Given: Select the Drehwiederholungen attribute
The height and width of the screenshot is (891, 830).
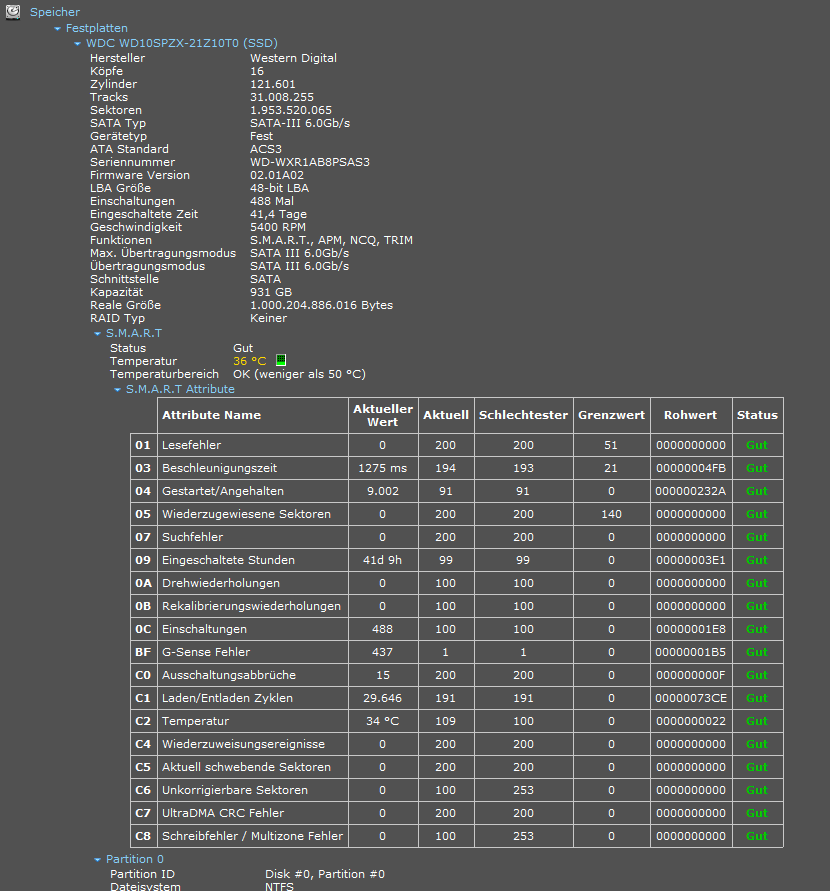Looking at the screenshot, I should [x=220, y=584].
